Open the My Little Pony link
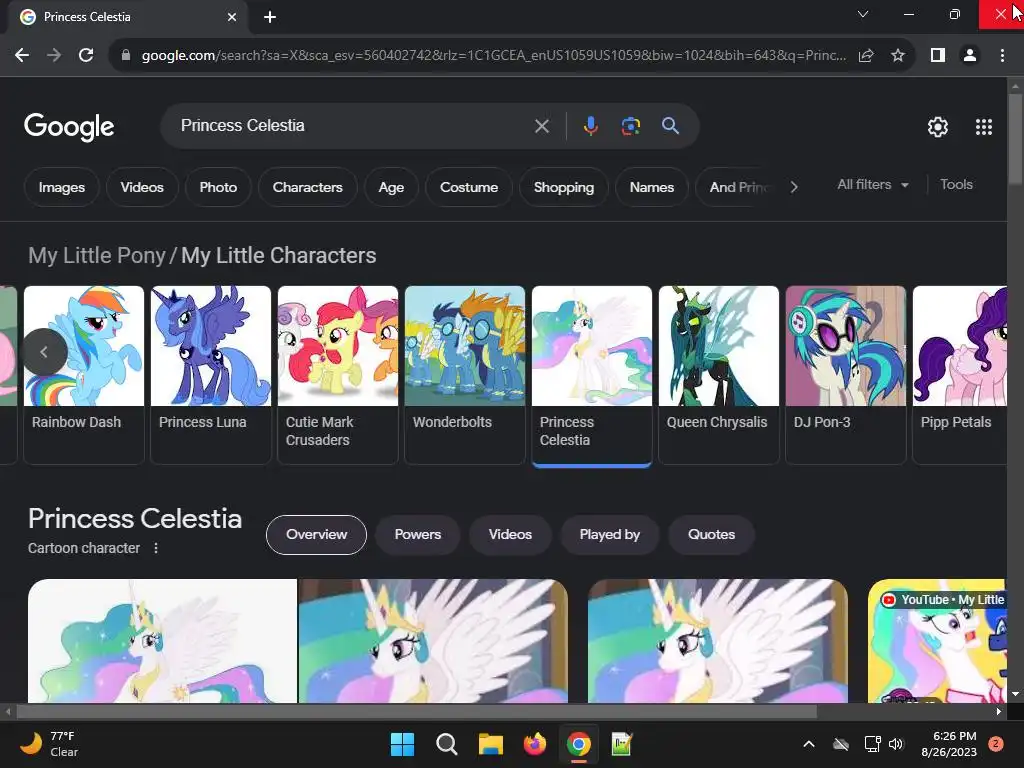Screen dimensions: 1024x768 [x=97, y=255]
